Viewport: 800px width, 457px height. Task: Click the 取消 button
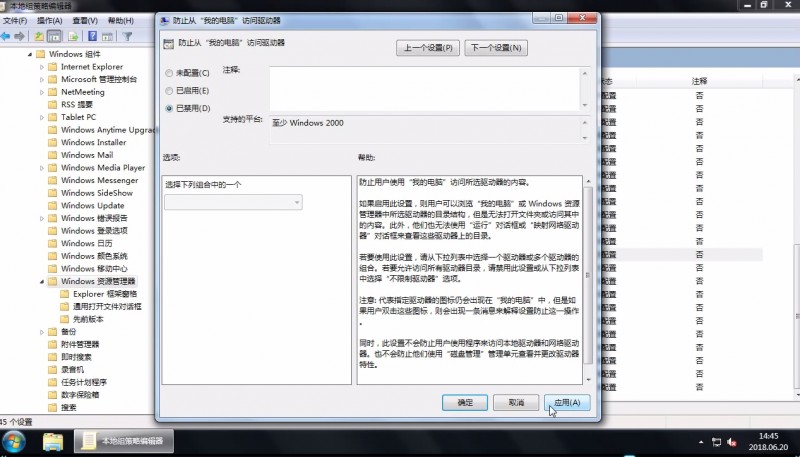pyautogui.click(x=516, y=402)
